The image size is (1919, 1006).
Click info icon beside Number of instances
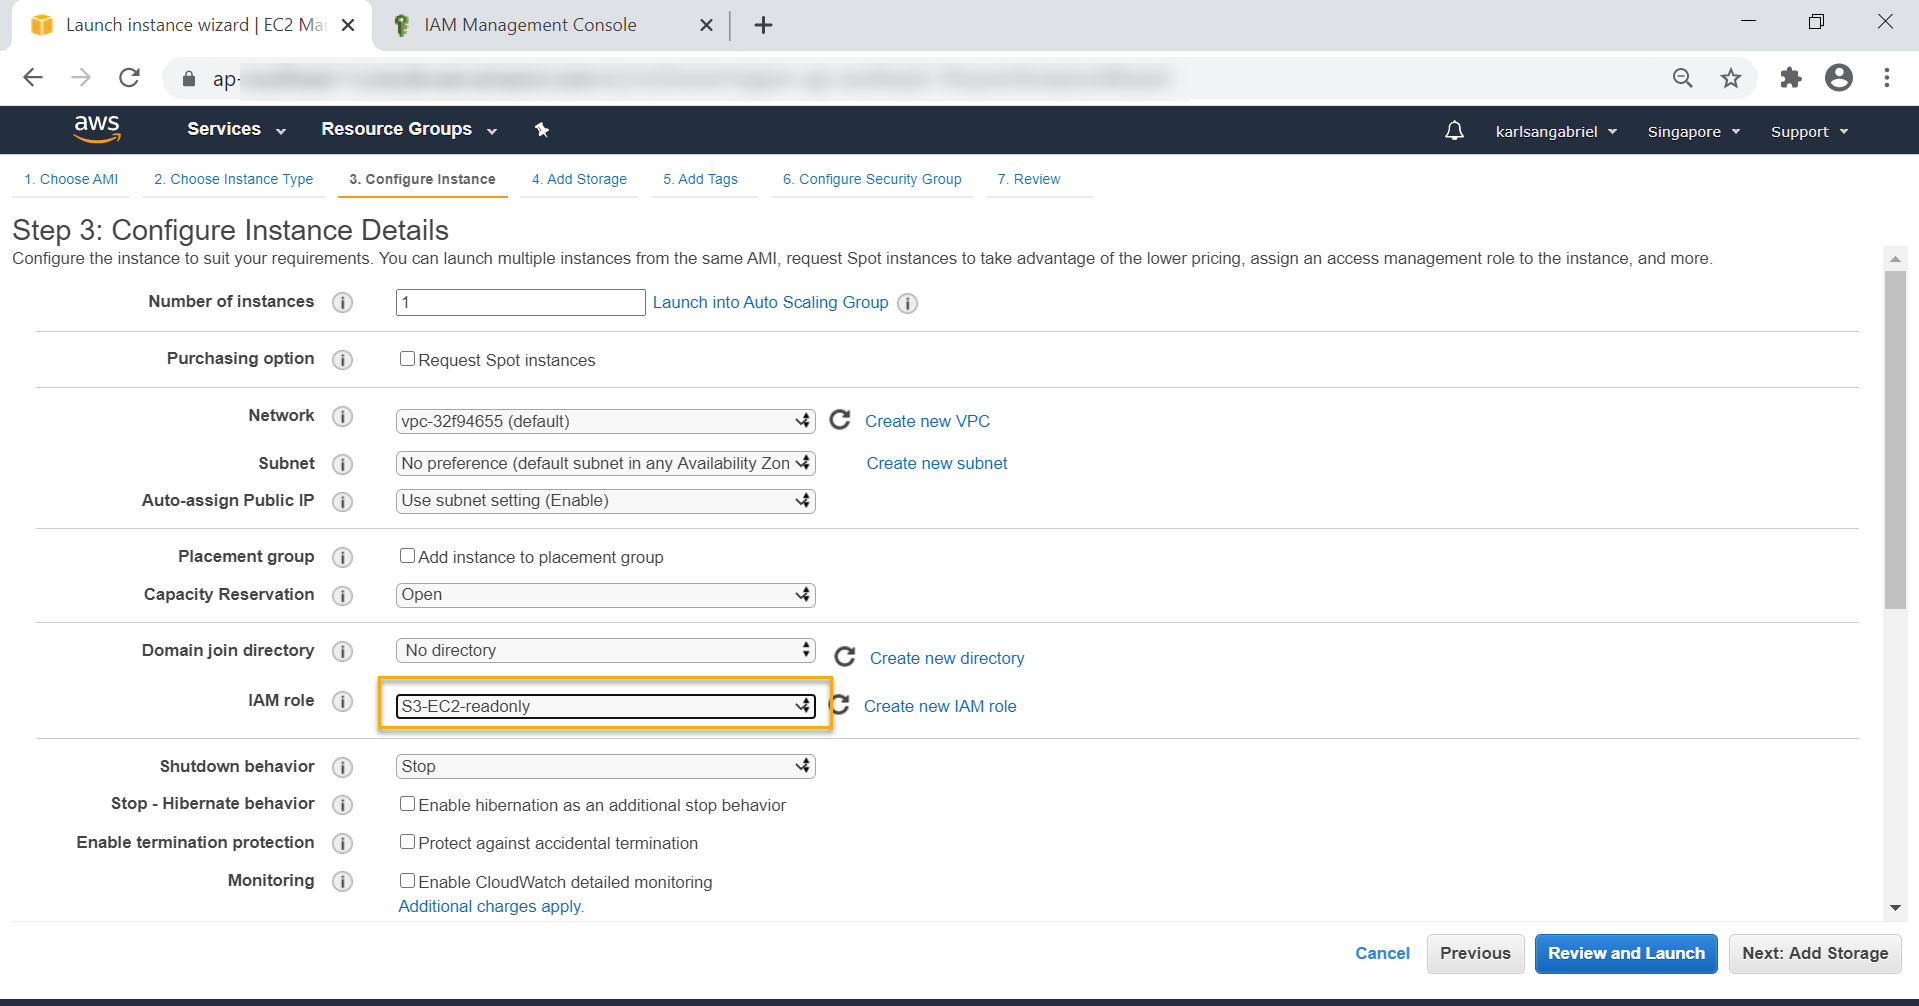coord(342,302)
